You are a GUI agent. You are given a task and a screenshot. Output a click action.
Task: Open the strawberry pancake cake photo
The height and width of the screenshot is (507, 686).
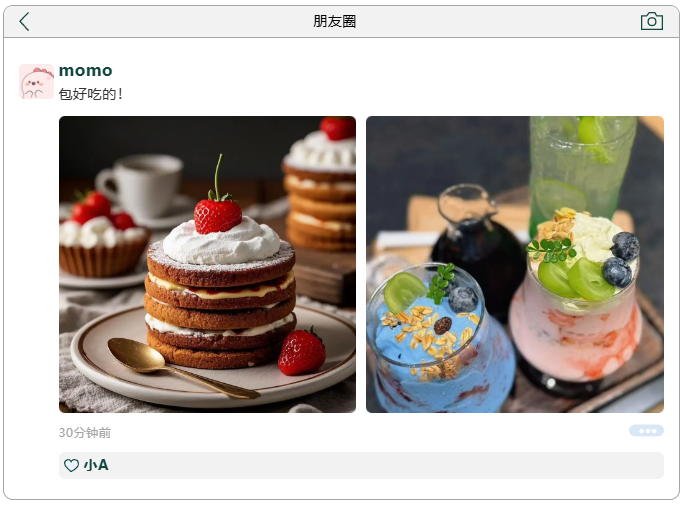207,264
